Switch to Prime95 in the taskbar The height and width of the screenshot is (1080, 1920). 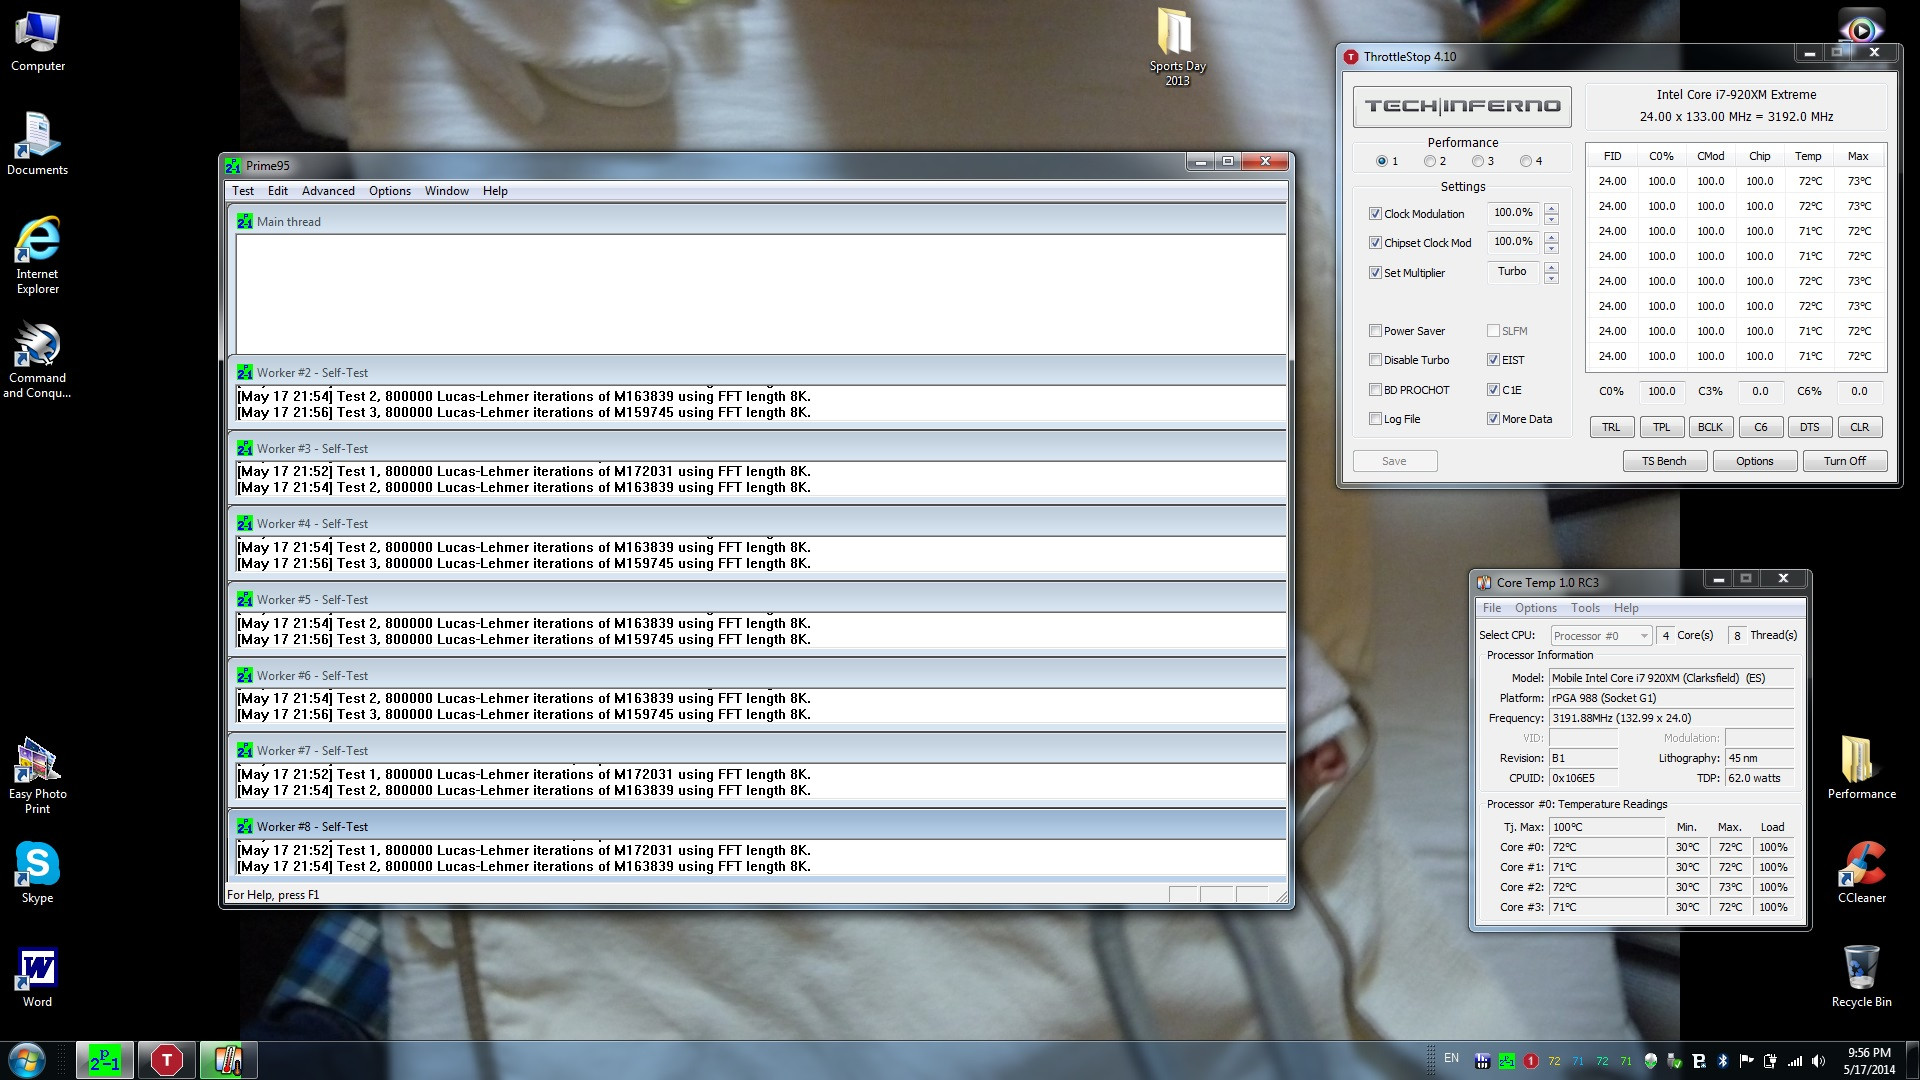click(105, 1060)
